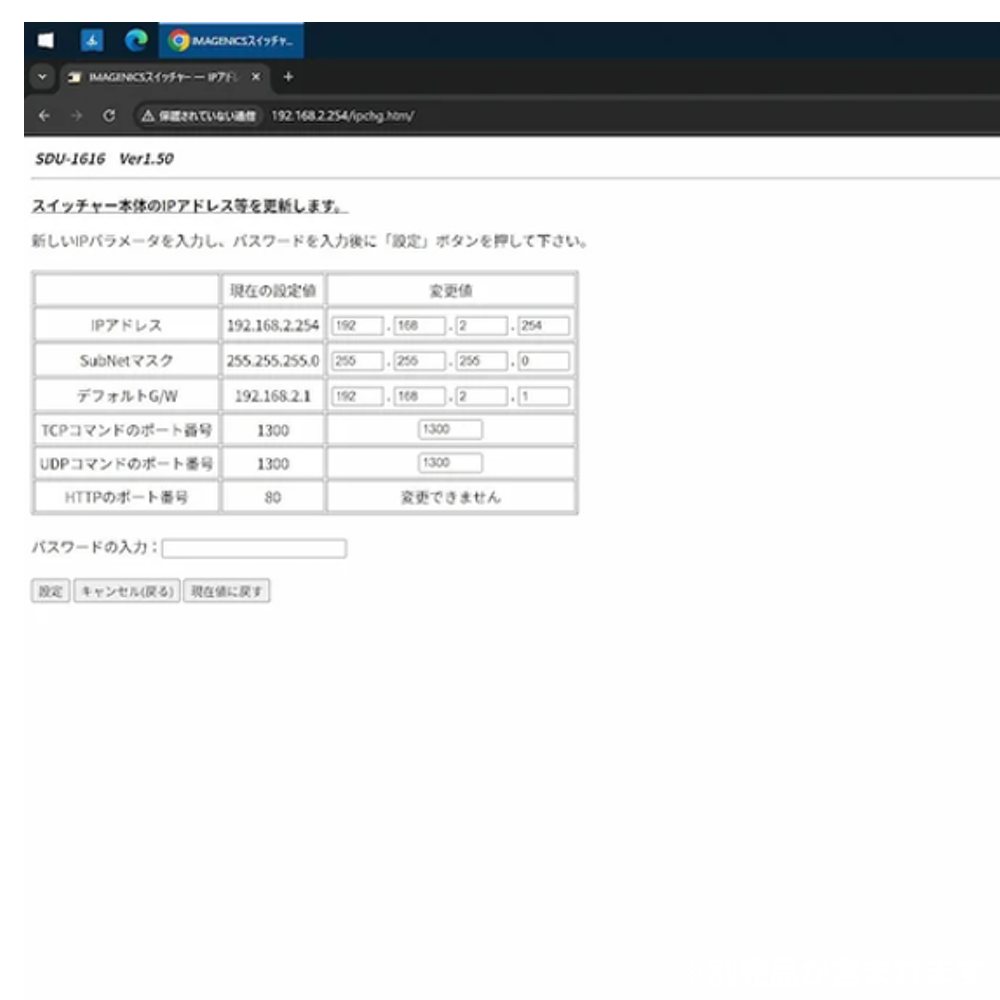Close the IMAGENICS browser tab

click(x=256, y=77)
